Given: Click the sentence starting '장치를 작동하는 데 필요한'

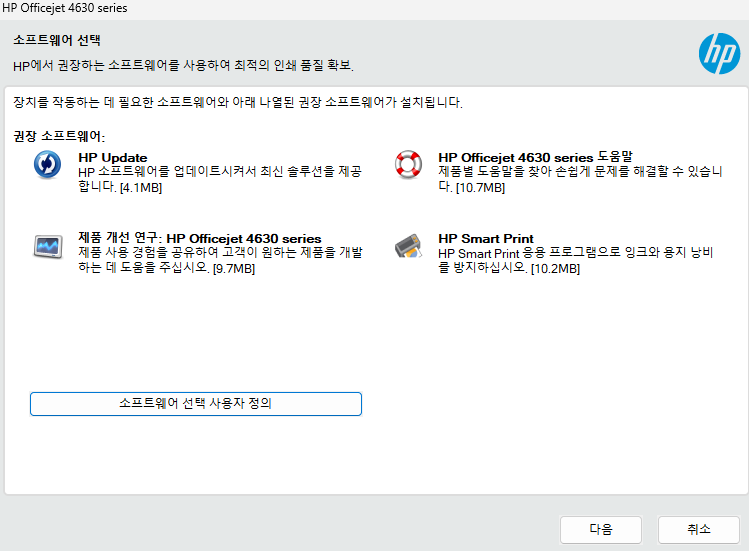Looking at the screenshot, I should (238, 102).
